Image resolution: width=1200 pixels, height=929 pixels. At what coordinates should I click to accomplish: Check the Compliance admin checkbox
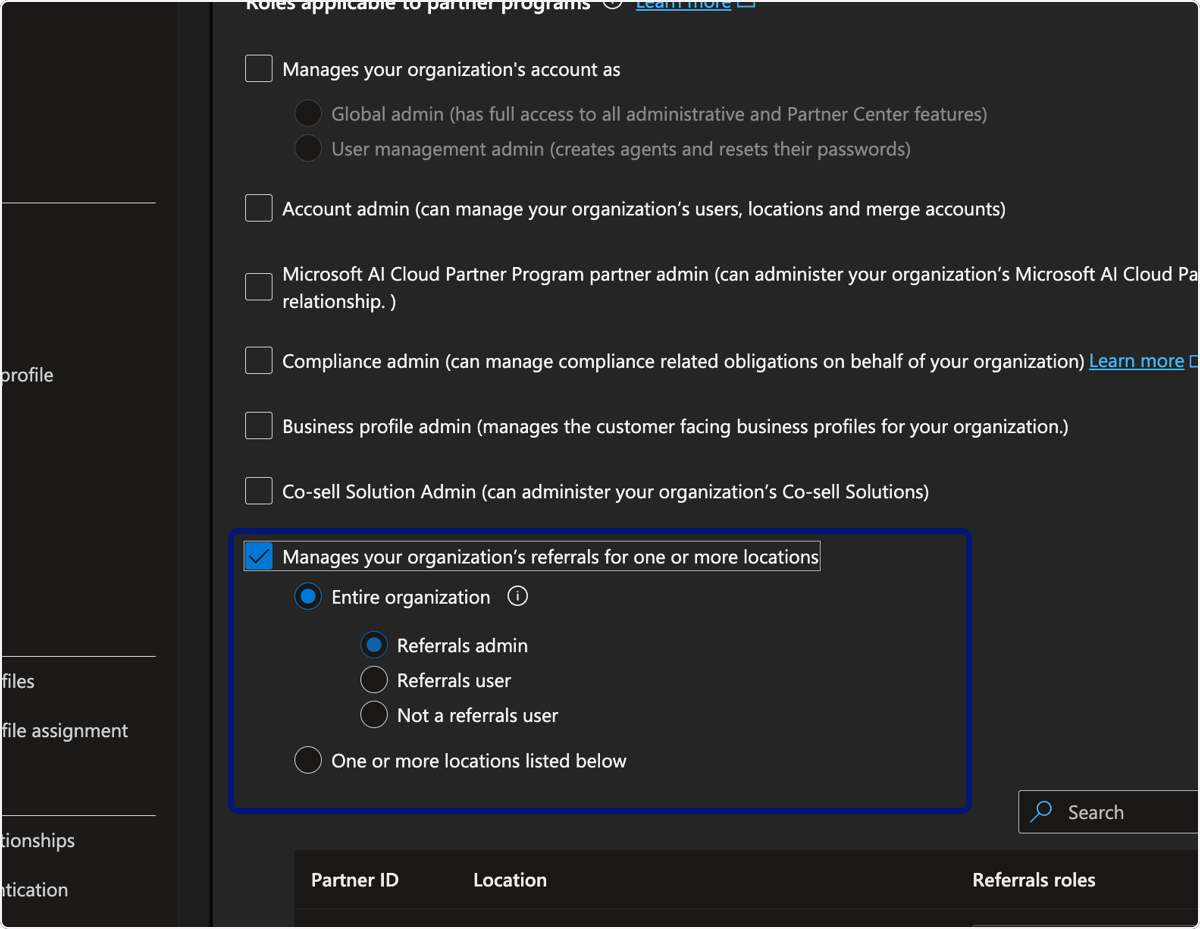[259, 361]
